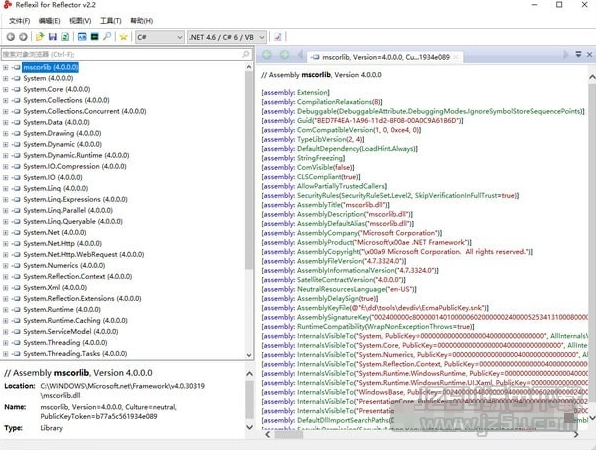Close the code pane with the X
The image size is (596, 450).
pyautogui.click(x=589, y=54)
